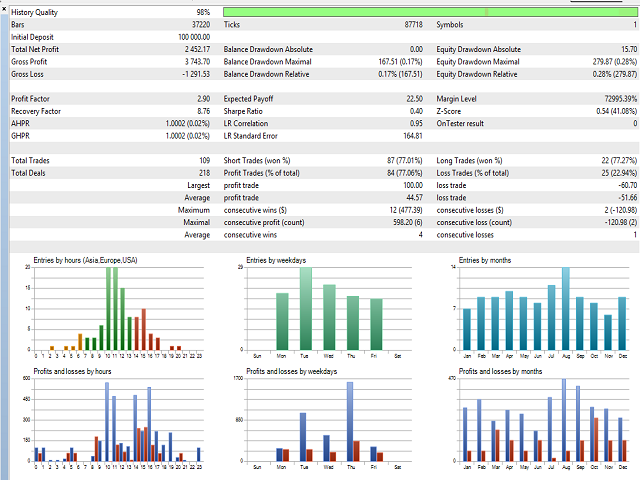Click the Long Trades (won %) label
This screenshot has width=640, height=480.
click(470, 160)
